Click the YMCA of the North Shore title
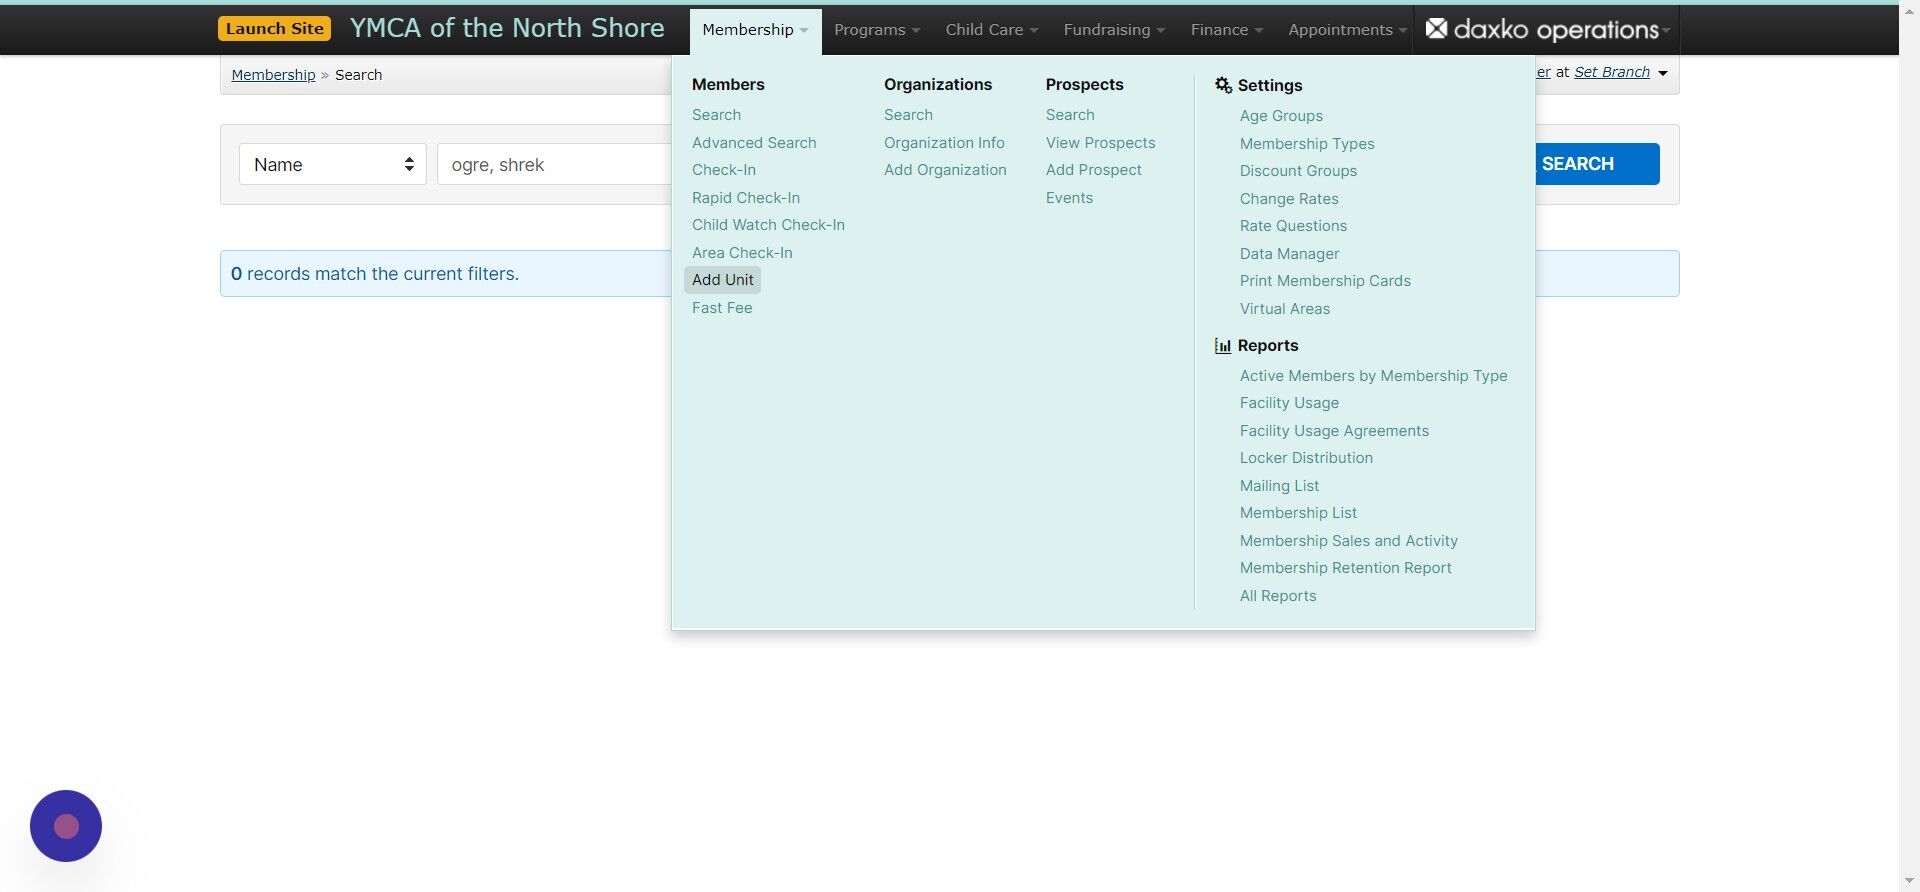Image resolution: width=1920 pixels, height=892 pixels. click(x=507, y=28)
